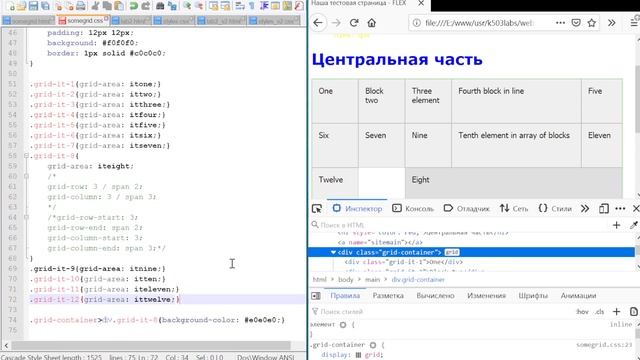Switch to the somegrid.css editor tab
This screenshot has width=640, height=360.
[x=84, y=20]
